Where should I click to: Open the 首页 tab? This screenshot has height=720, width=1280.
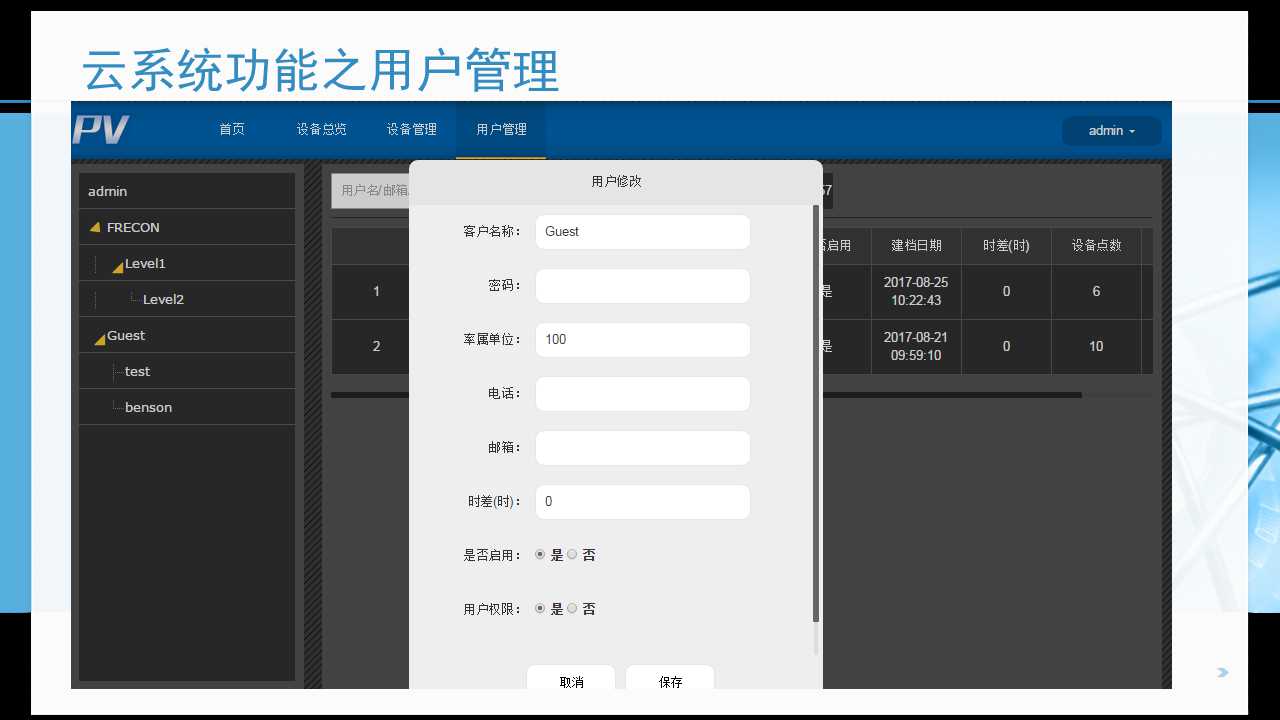(x=231, y=129)
